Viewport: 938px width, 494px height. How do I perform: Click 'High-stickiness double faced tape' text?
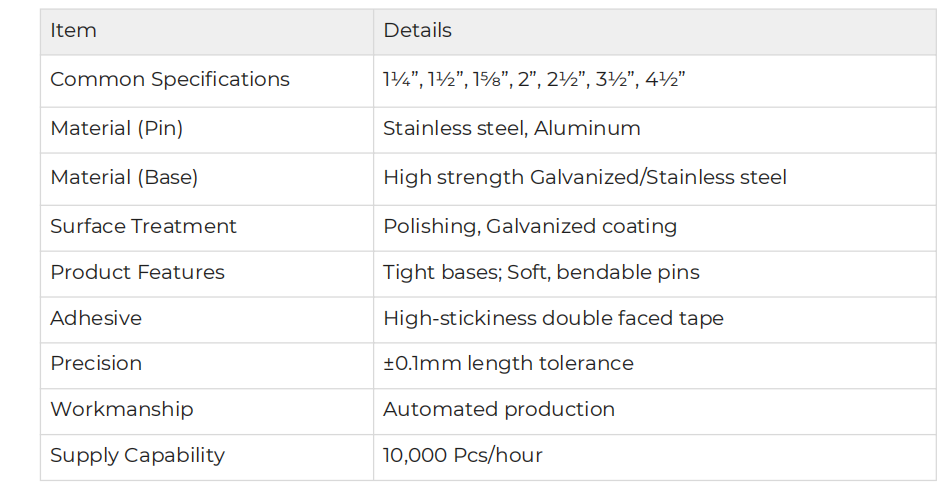553,318
